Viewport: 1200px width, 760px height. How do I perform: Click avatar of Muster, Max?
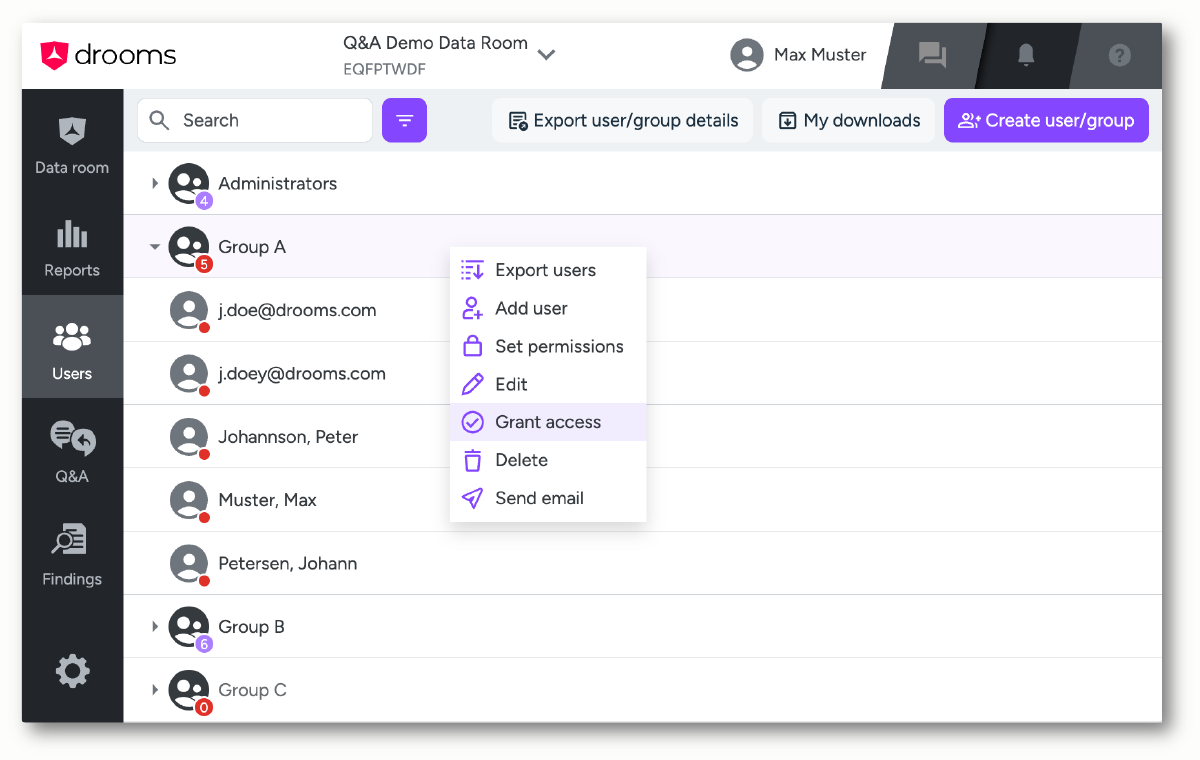click(x=189, y=500)
